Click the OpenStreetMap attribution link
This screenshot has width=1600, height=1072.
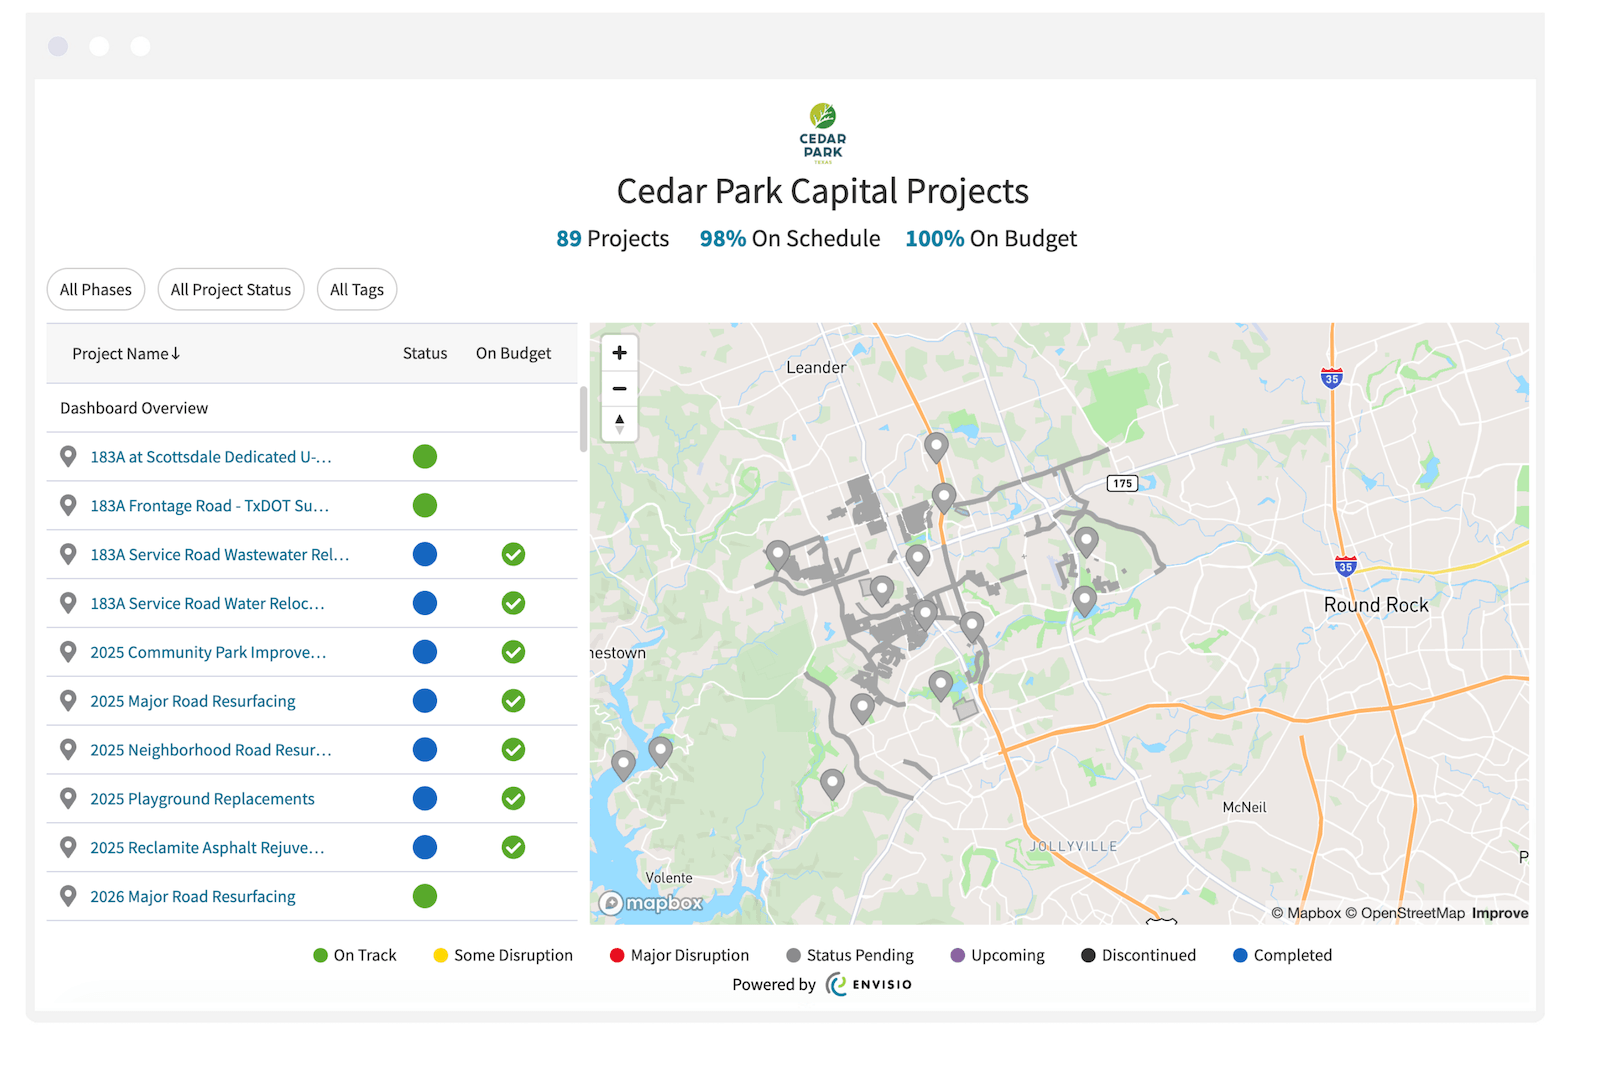(1405, 913)
